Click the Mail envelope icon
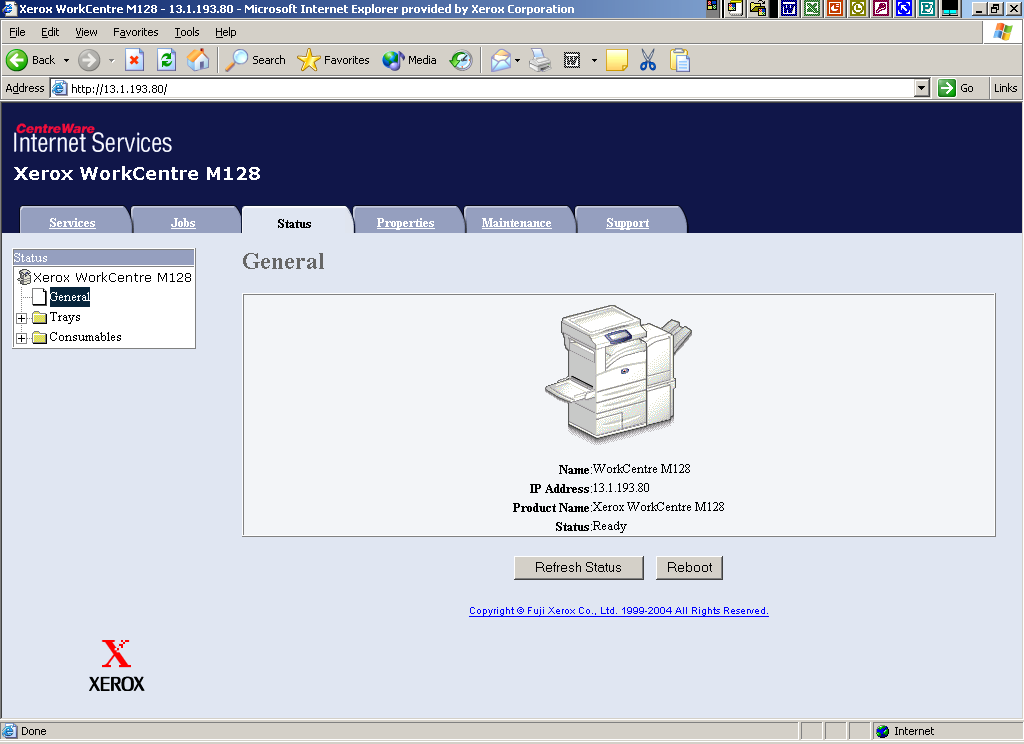The height and width of the screenshot is (744, 1024). click(500, 60)
